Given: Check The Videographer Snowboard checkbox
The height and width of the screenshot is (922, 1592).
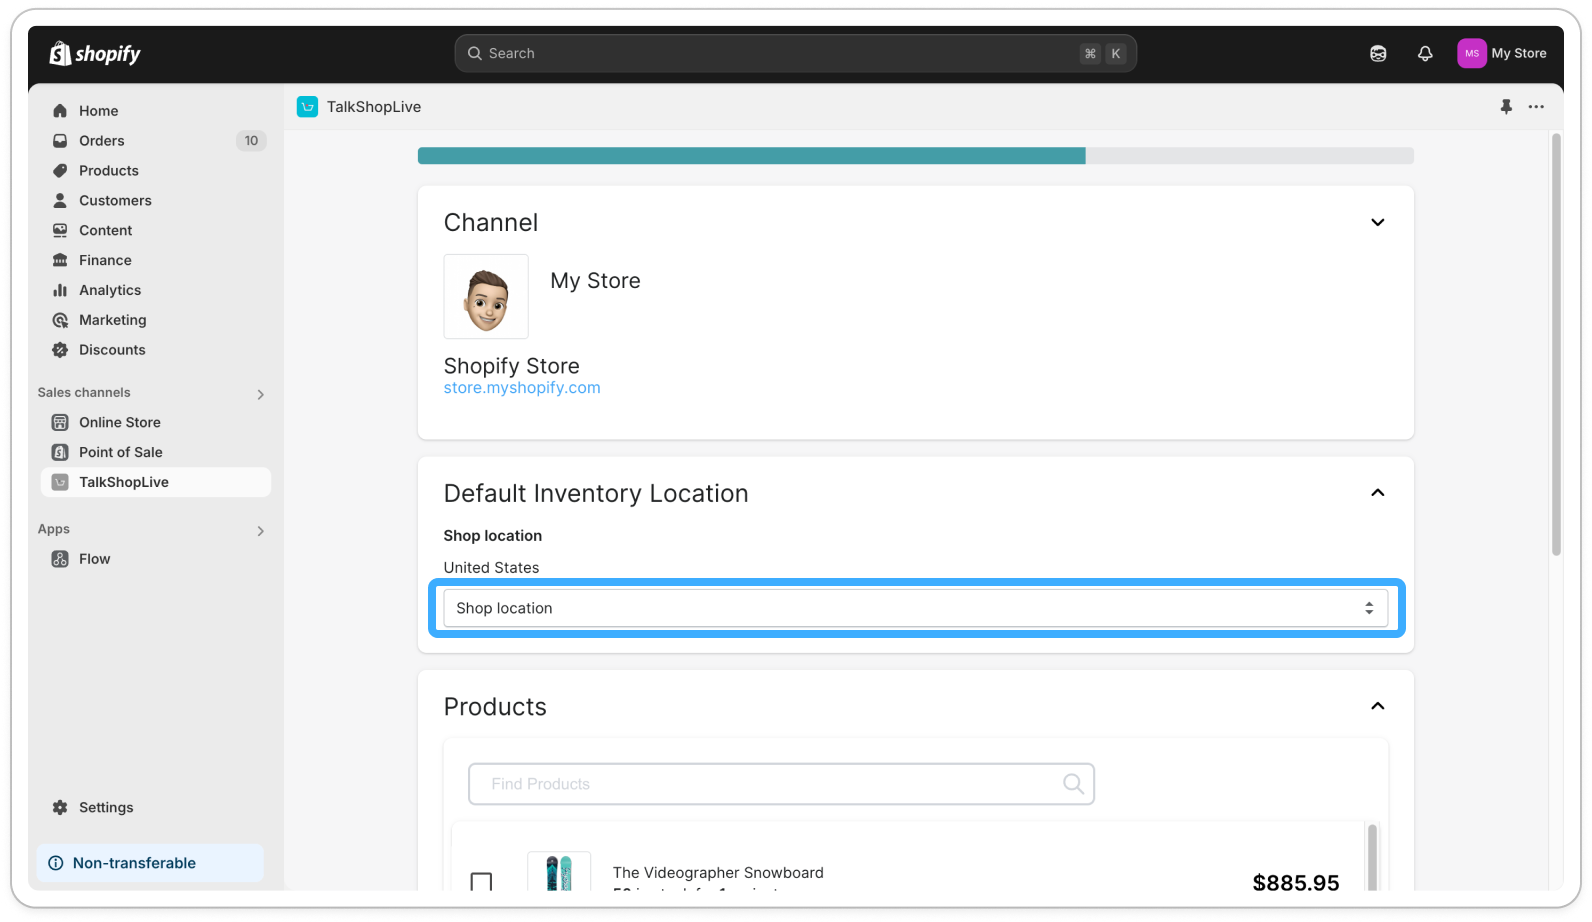Looking at the screenshot, I should [x=481, y=882].
